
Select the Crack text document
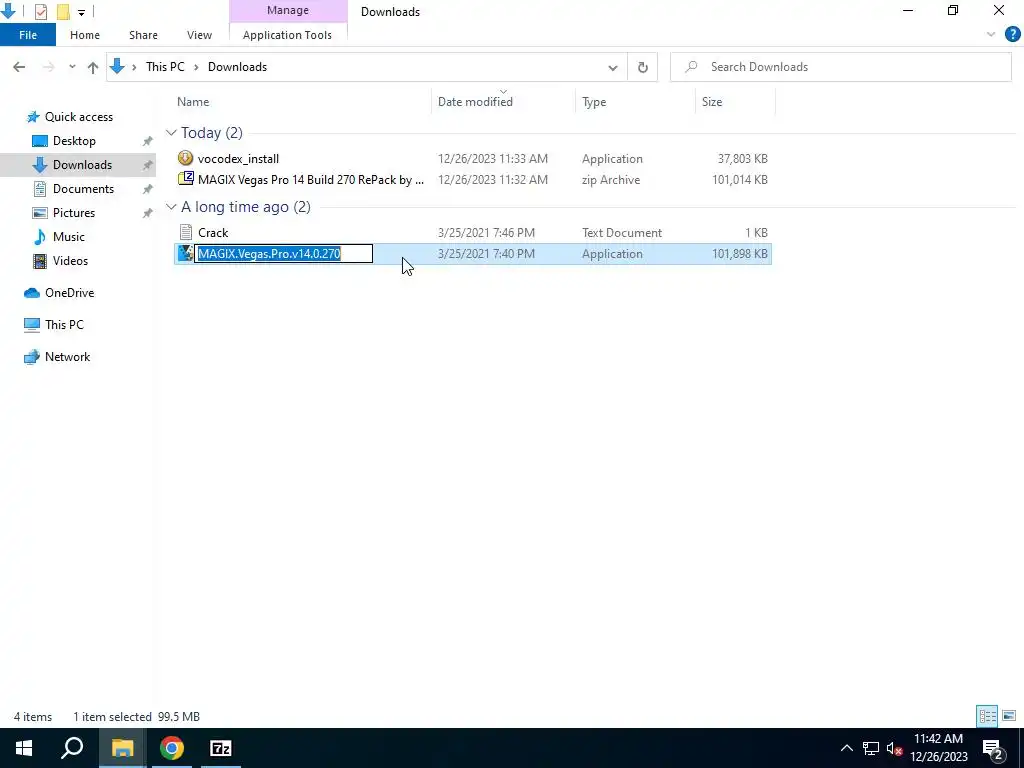pos(473,232)
